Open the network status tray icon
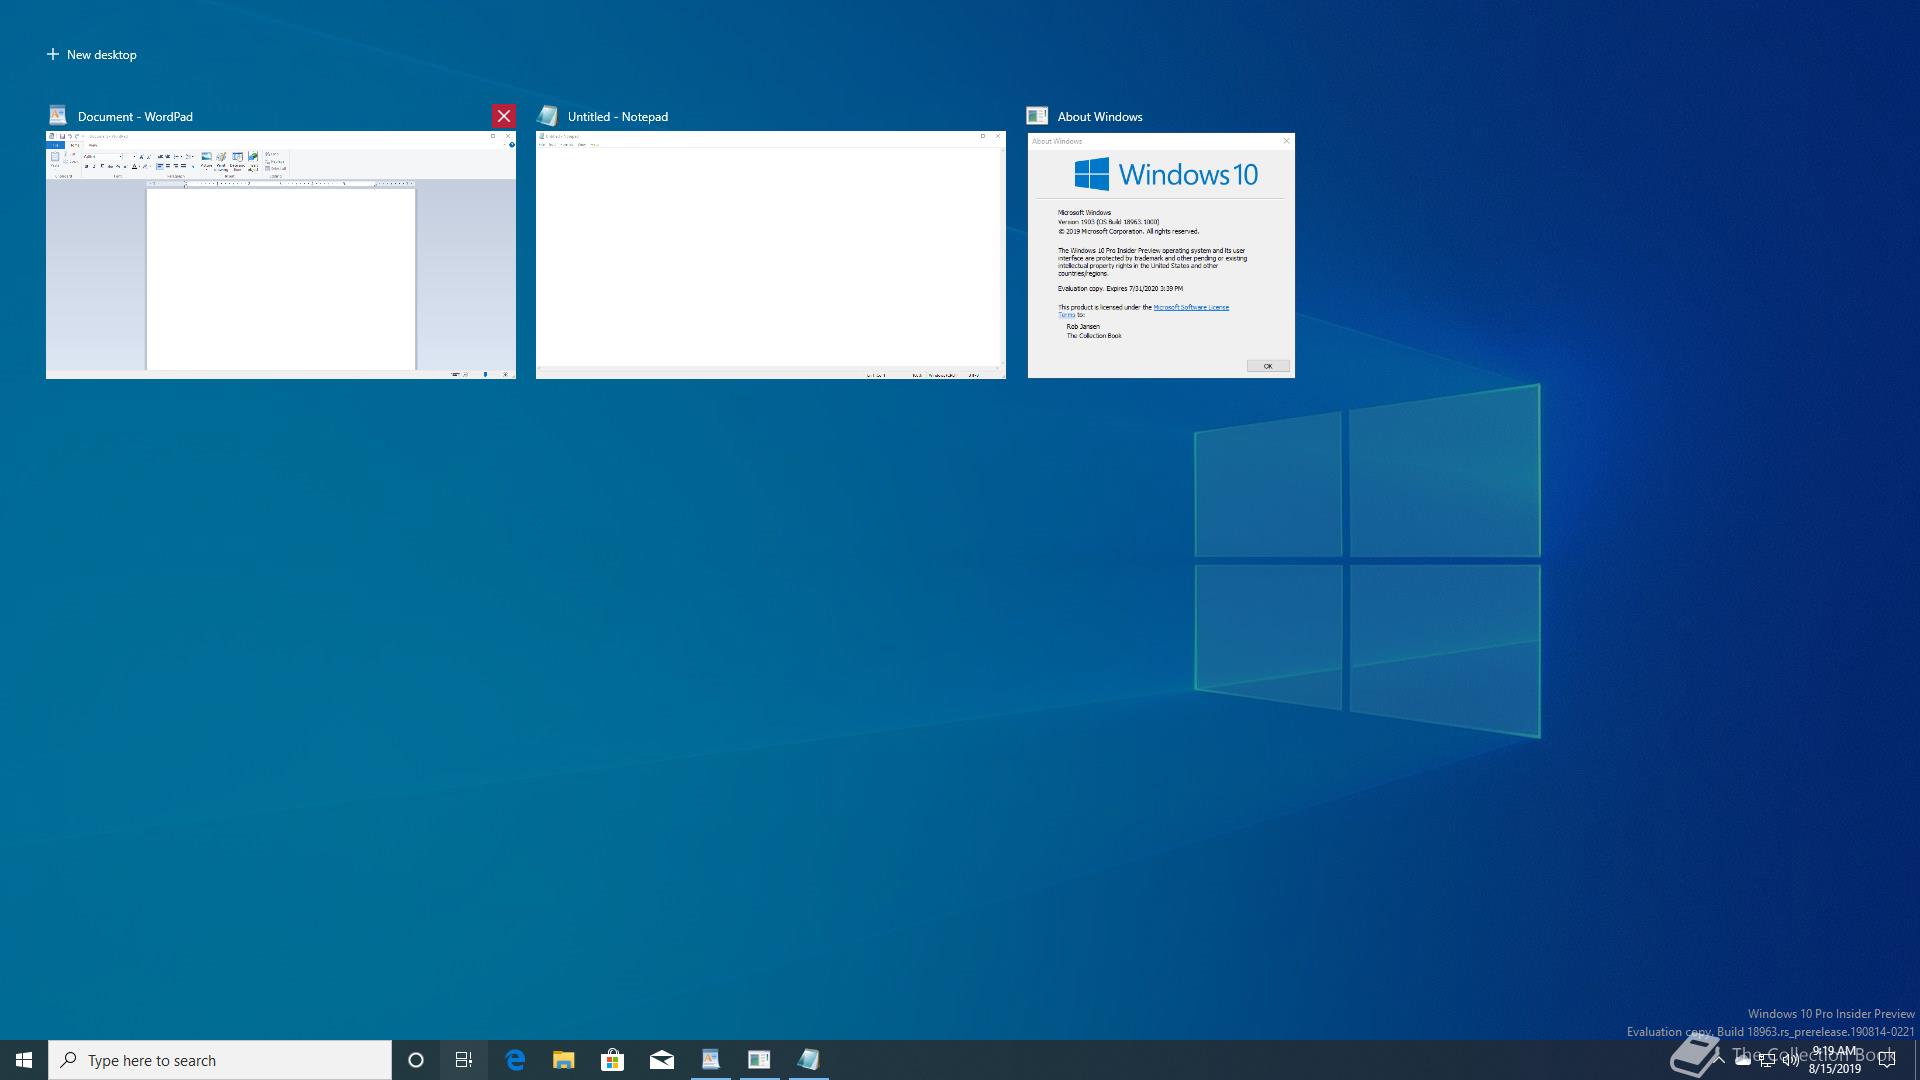The height and width of the screenshot is (1080, 1920). [x=1767, y=1061]
